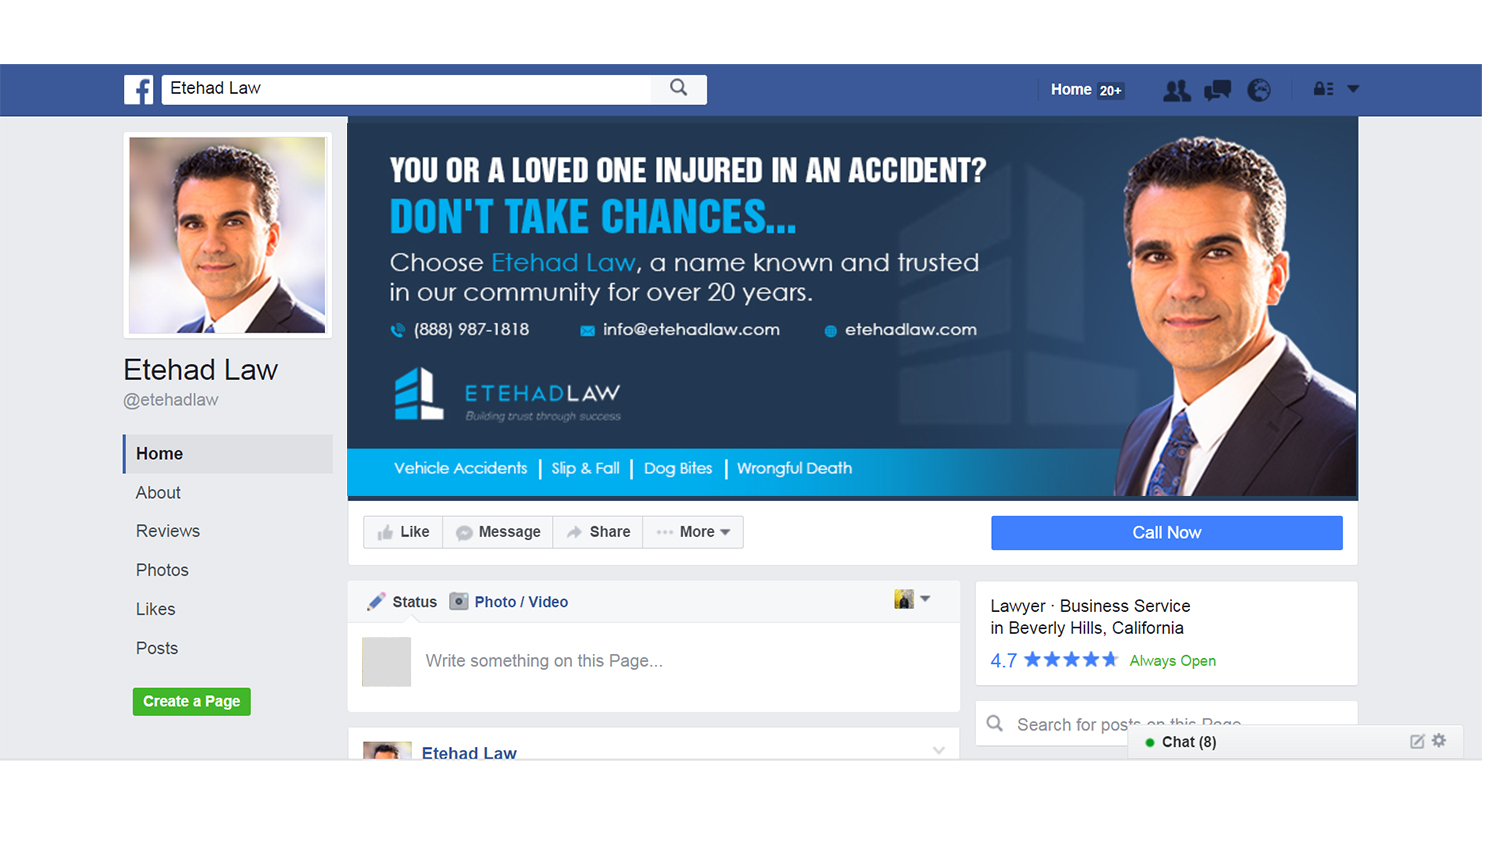Click the Call Now button
The image size is (1500, 844).
[1166, 533]
